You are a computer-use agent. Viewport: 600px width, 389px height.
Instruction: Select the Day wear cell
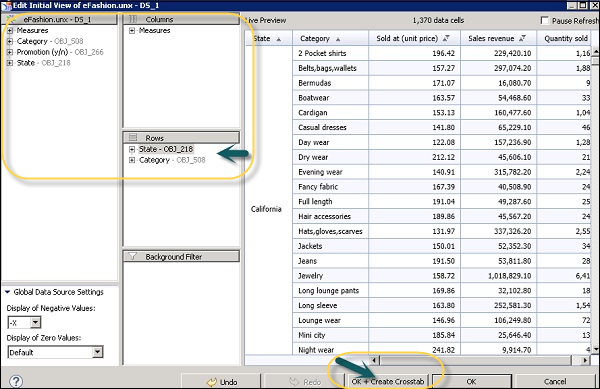(x=330, y=142)
